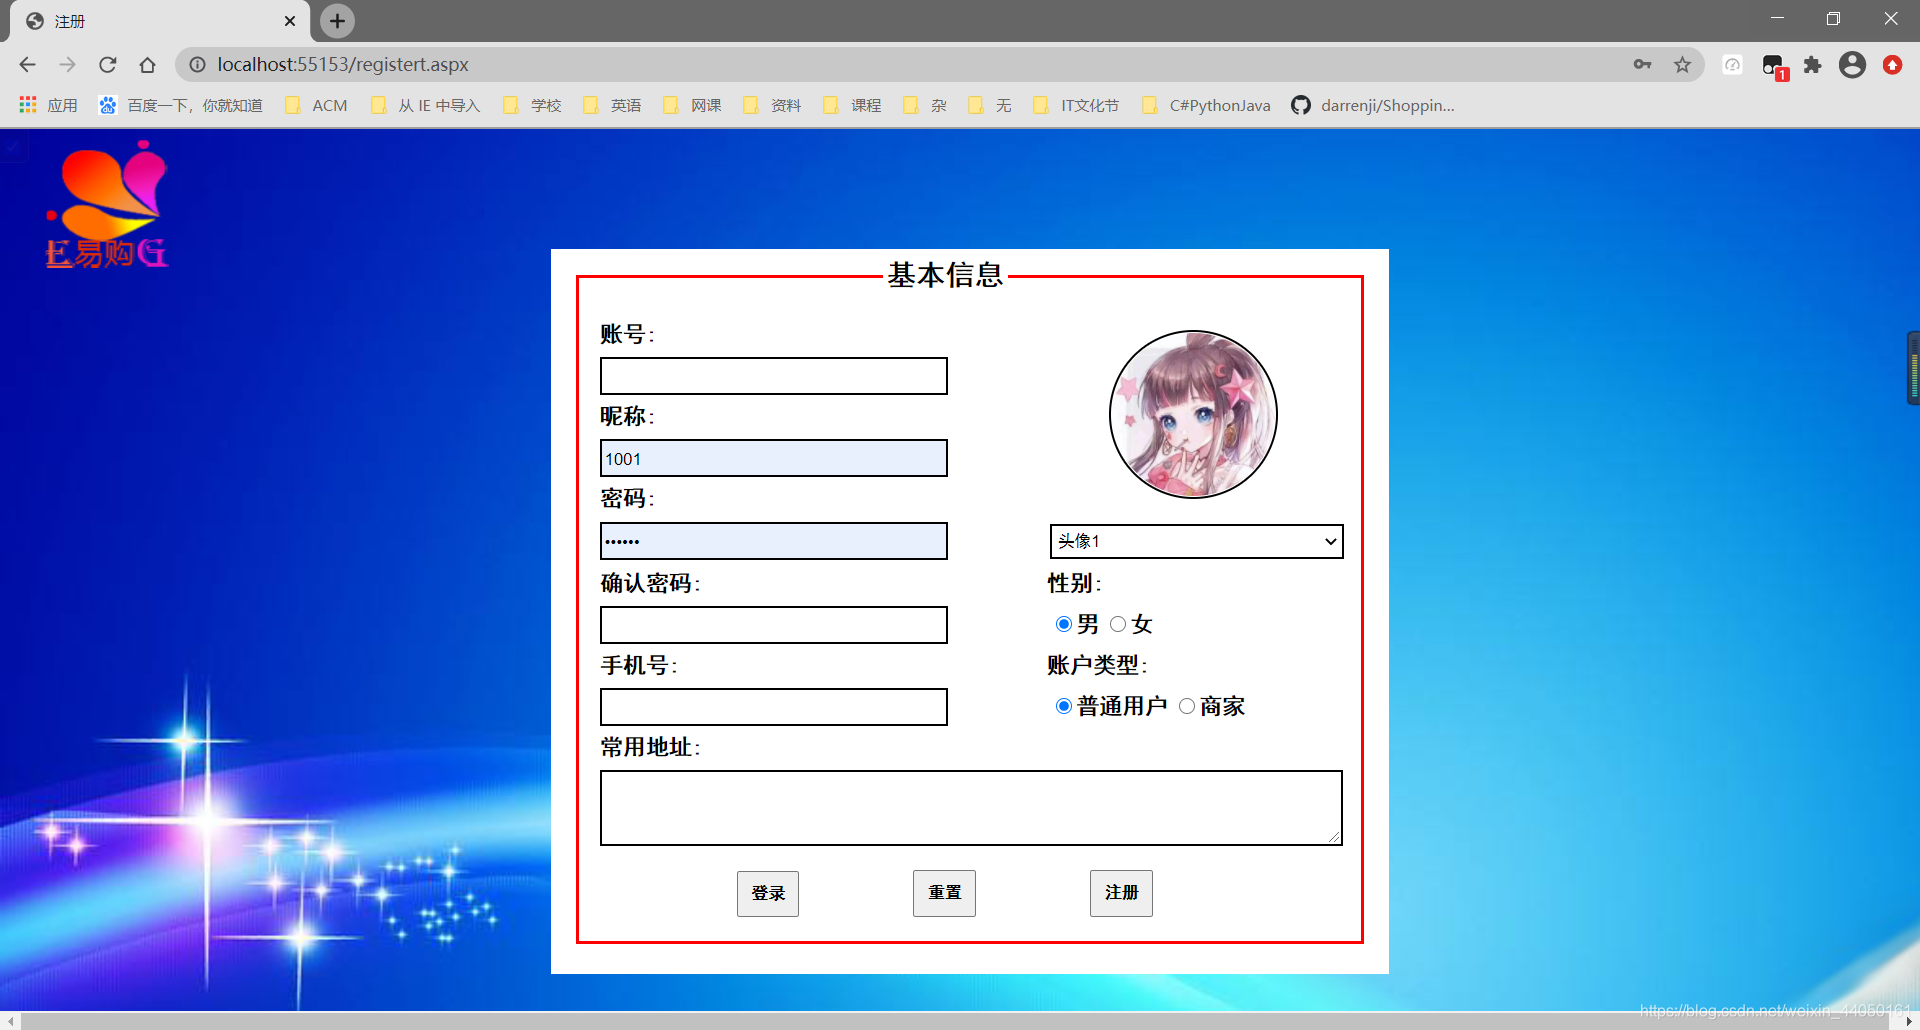Click the 昵称 field containing 1001
Screen dimensions: 1920x1030
[x=773, y=458]
